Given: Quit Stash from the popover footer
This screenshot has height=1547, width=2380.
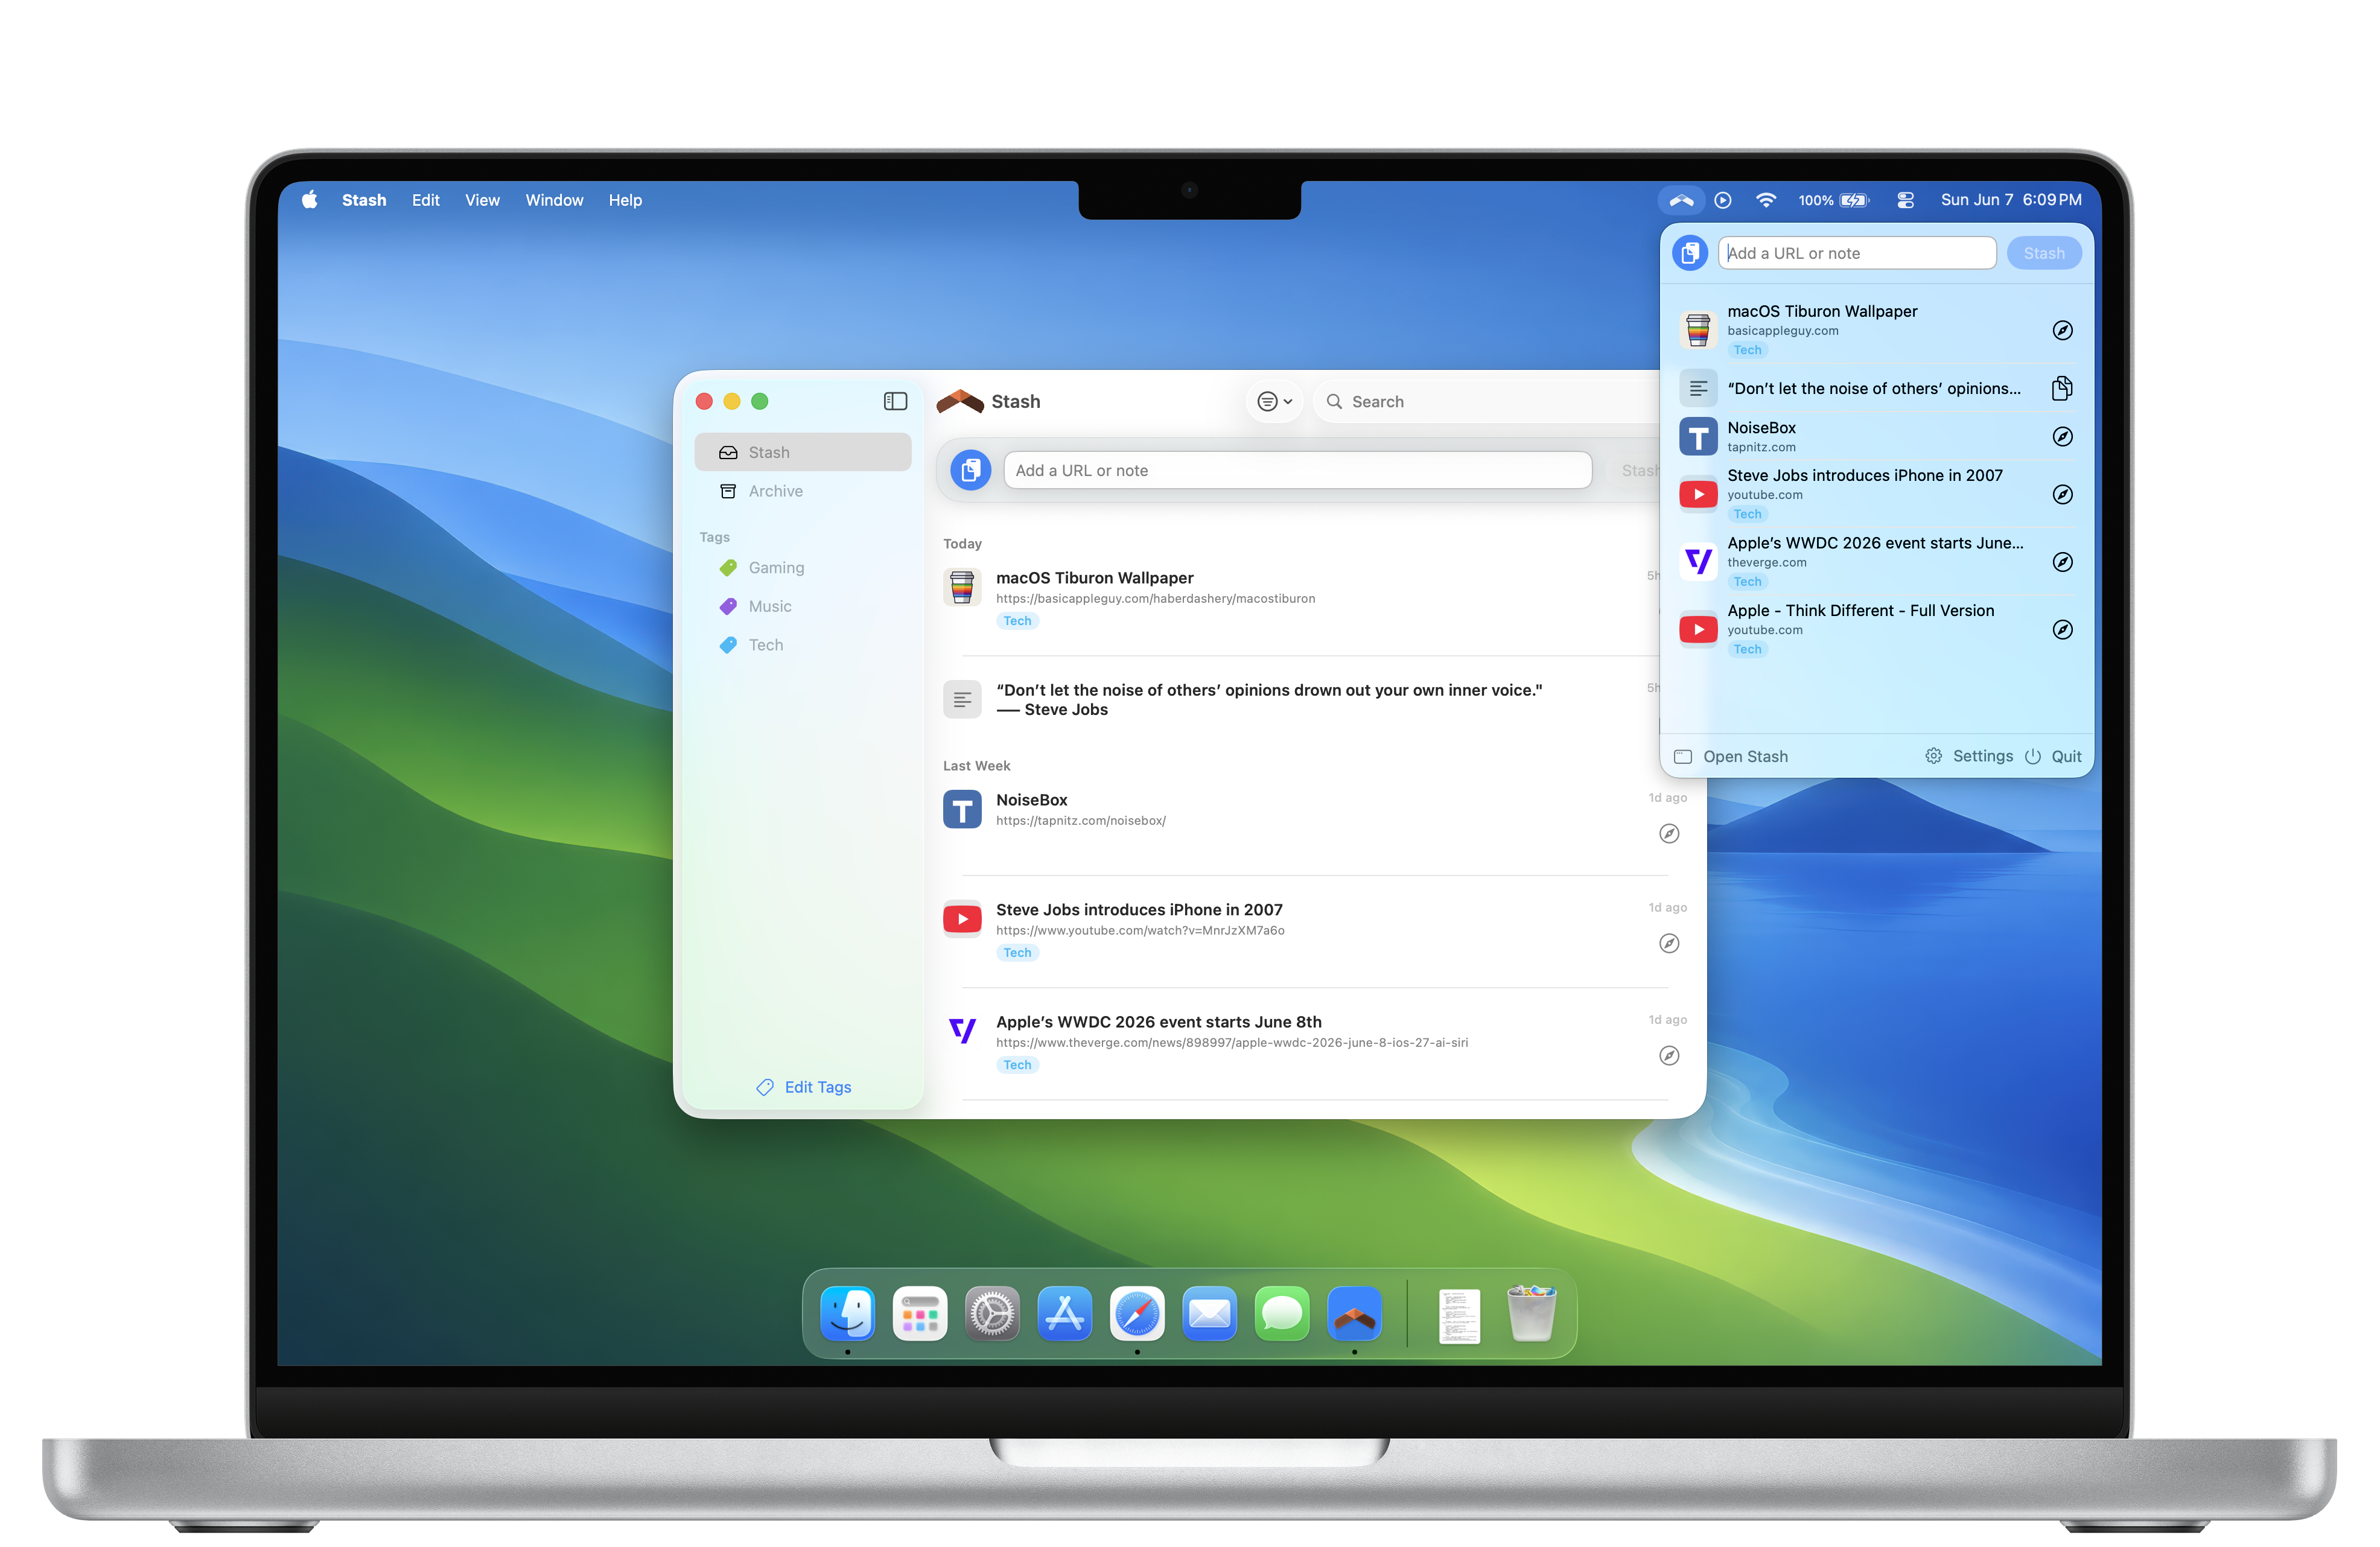Looking at the screenshot, I should coord(2053,756).
